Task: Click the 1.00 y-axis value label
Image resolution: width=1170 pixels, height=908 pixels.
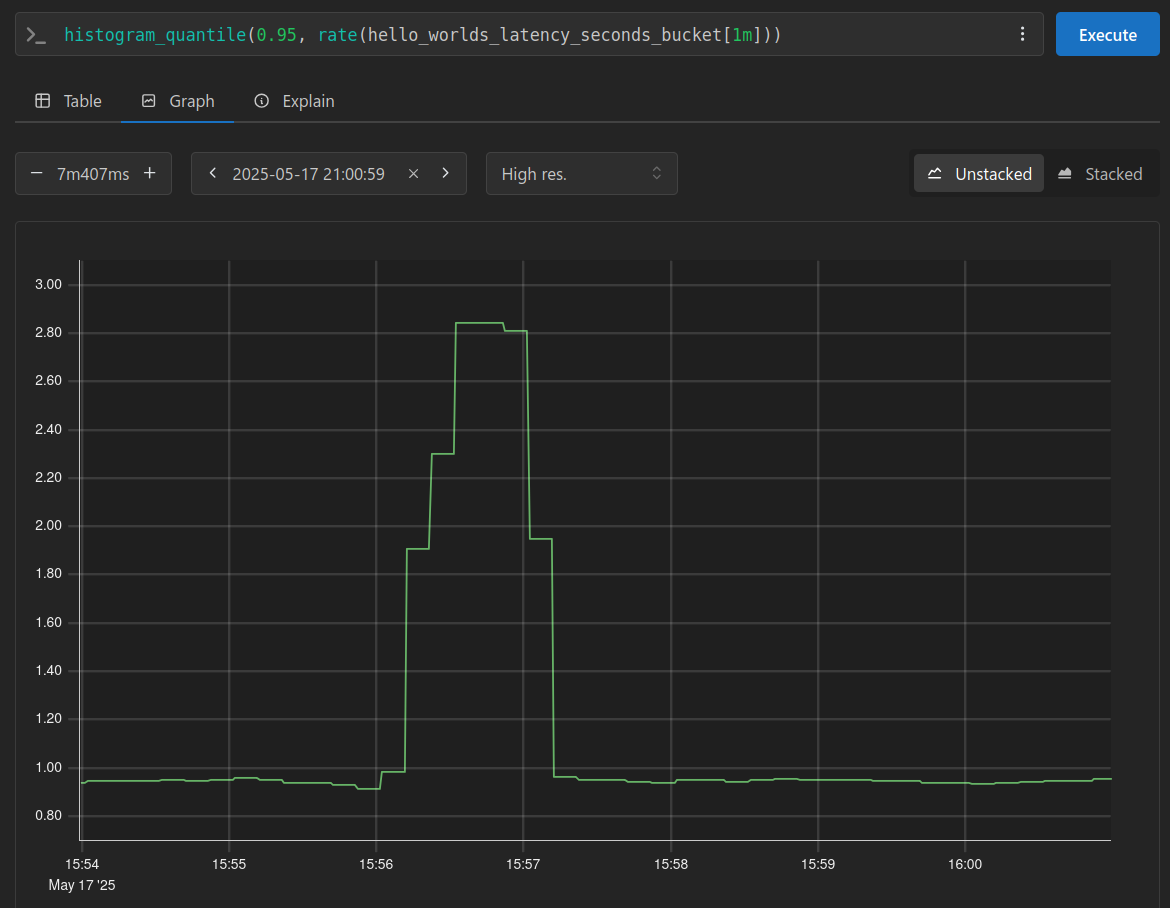Action: pos(49,768)
